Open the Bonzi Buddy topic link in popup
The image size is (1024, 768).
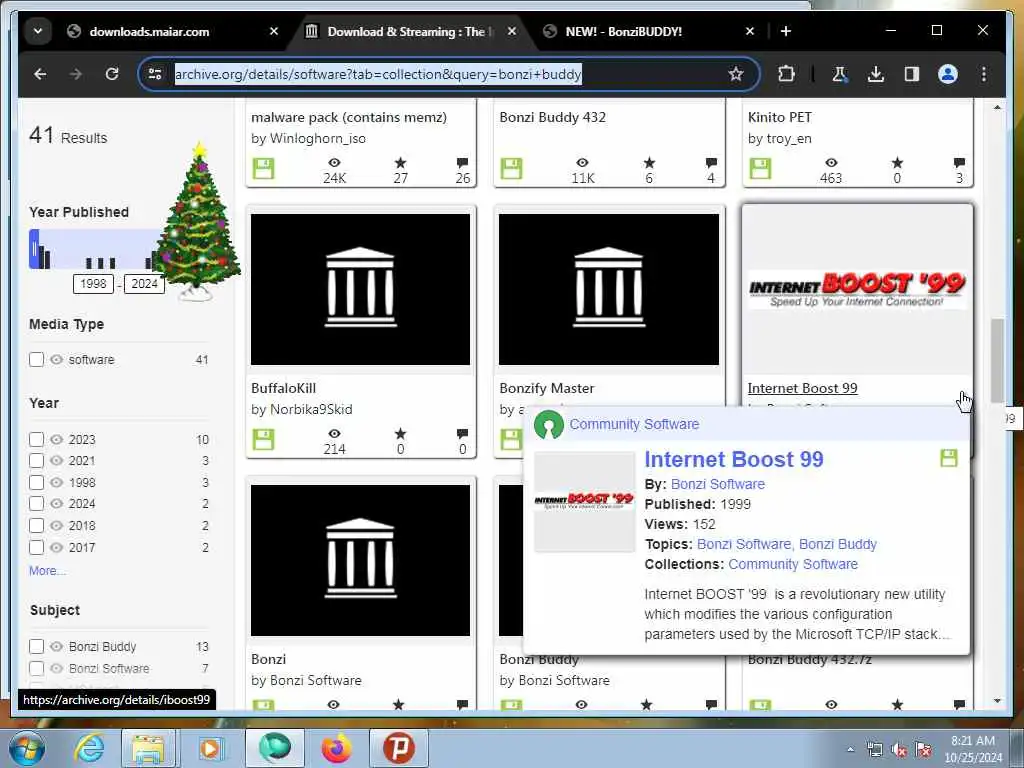tap(838, 544)
